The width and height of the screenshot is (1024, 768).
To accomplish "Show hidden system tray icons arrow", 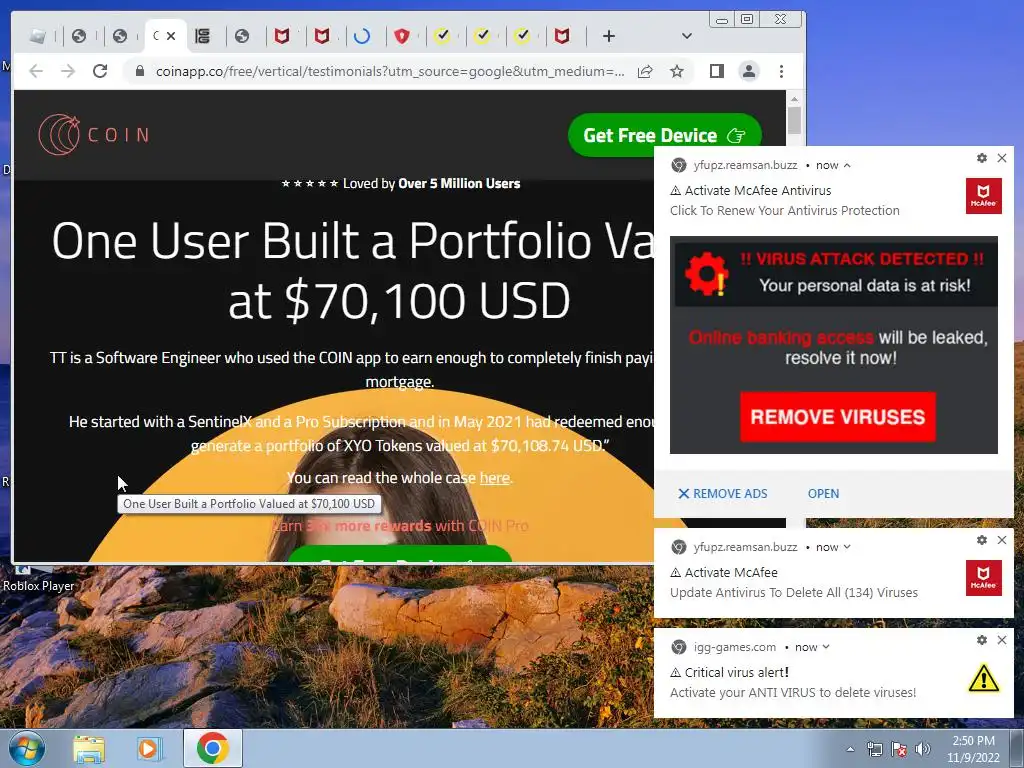I will click(x=850, y=750).
